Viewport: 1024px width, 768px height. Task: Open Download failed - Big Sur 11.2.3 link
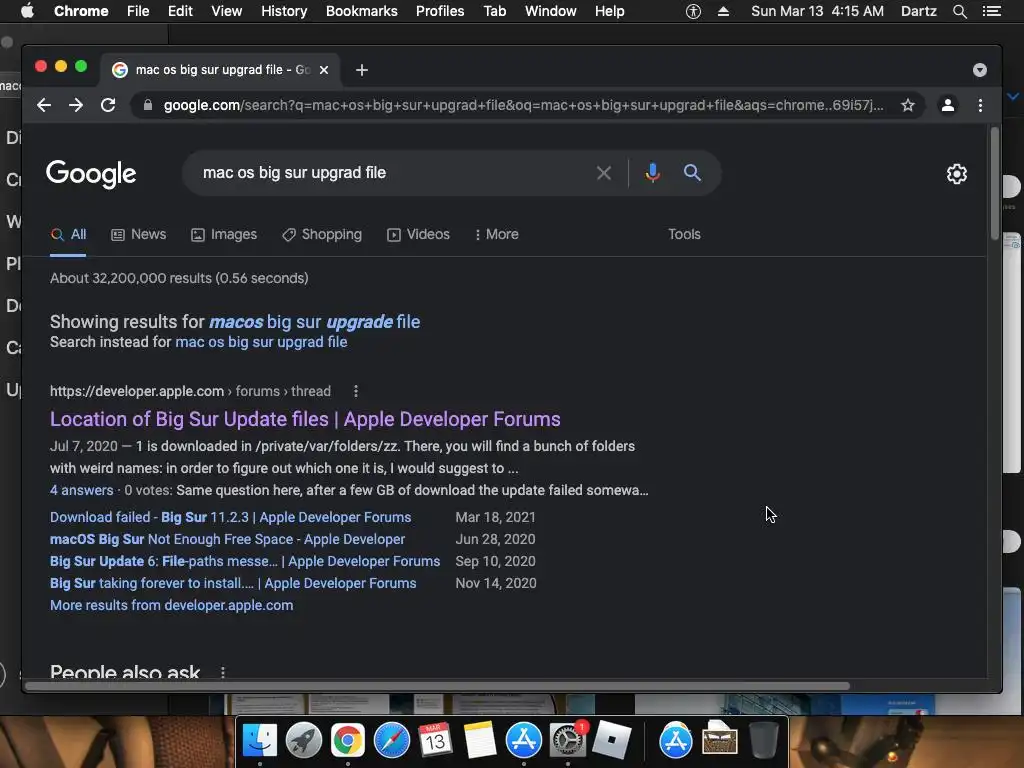[x=231, y=517]
